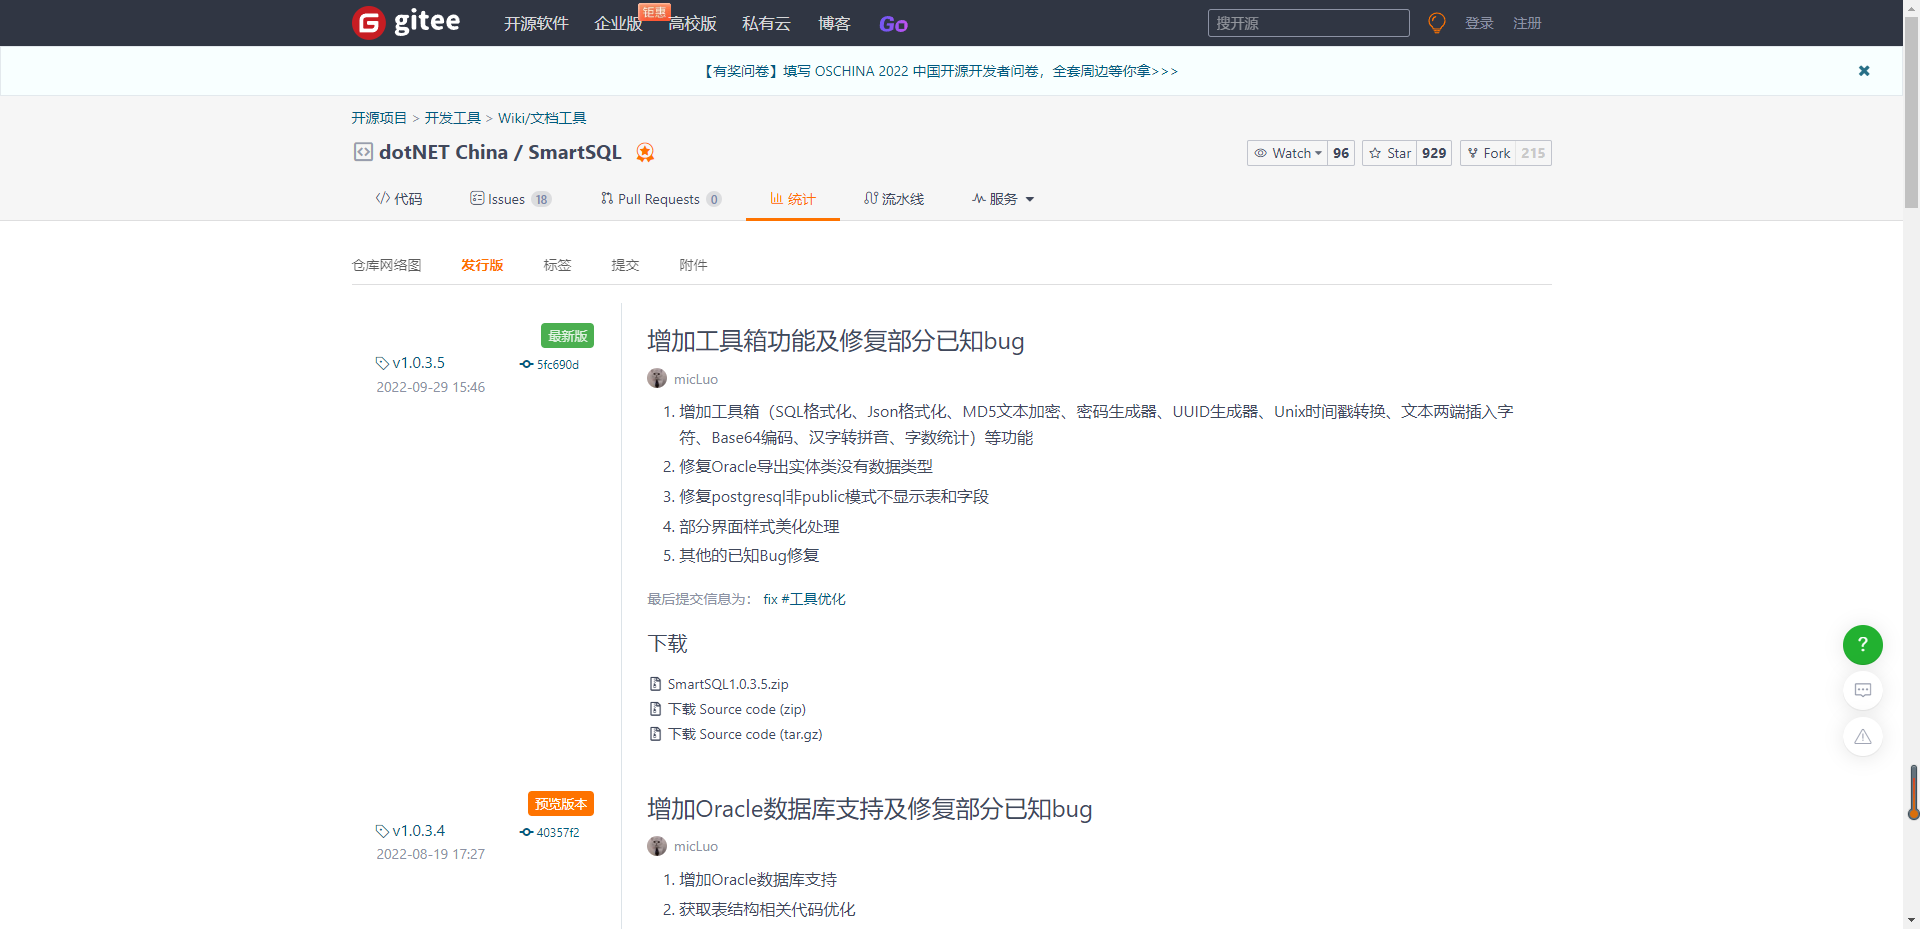
Task: Download Source code (zip)
Action: (737, 709)
